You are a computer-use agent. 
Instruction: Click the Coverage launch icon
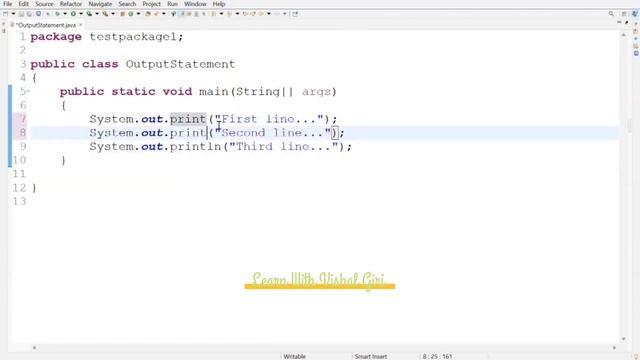point(89,14)
